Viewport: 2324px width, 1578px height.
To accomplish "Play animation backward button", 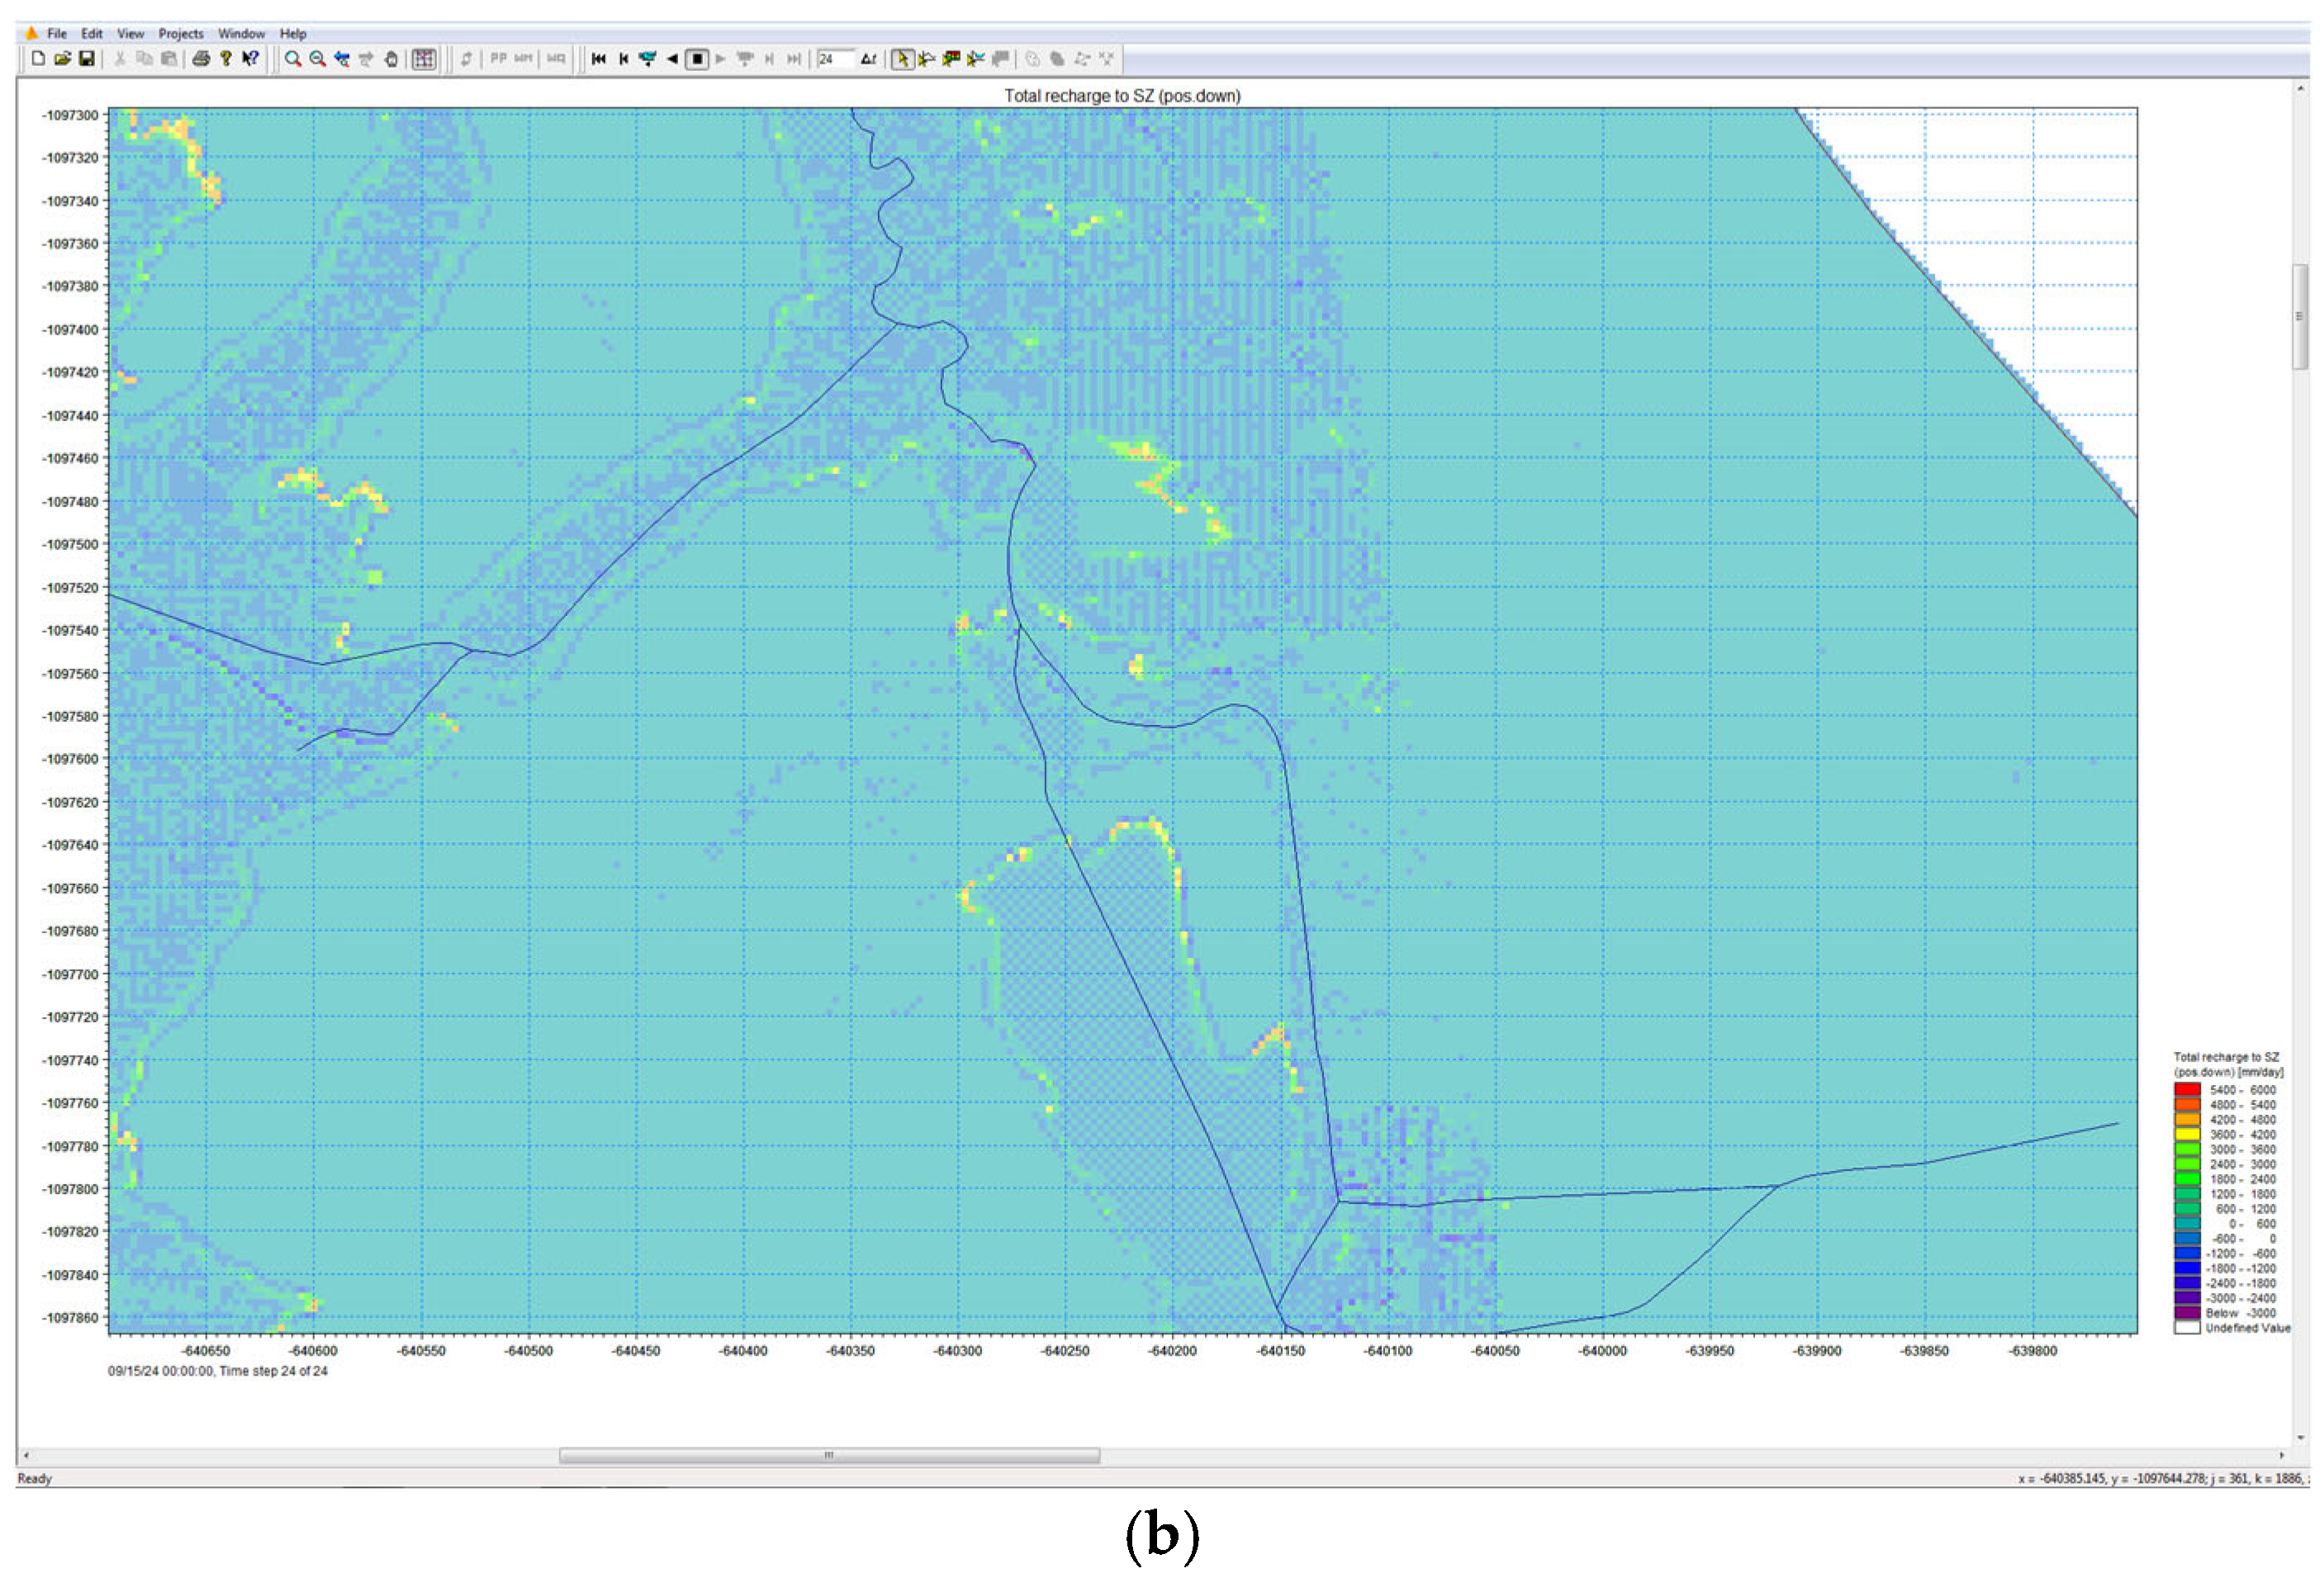I will pyautogui.click(x=672, y=59).
